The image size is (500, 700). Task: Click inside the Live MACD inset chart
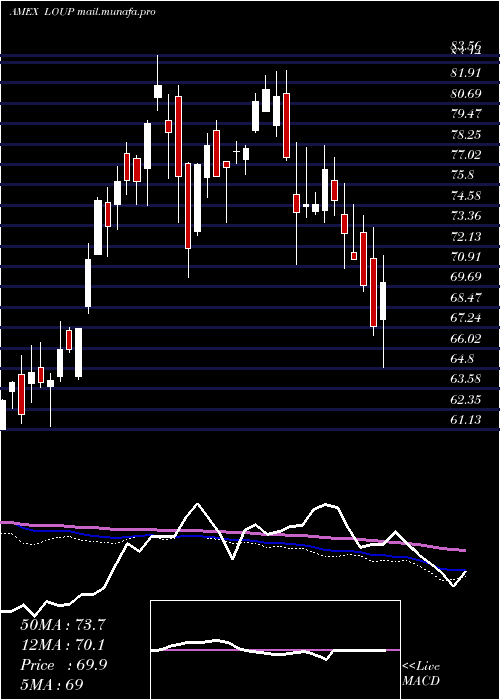click(275, 650)
